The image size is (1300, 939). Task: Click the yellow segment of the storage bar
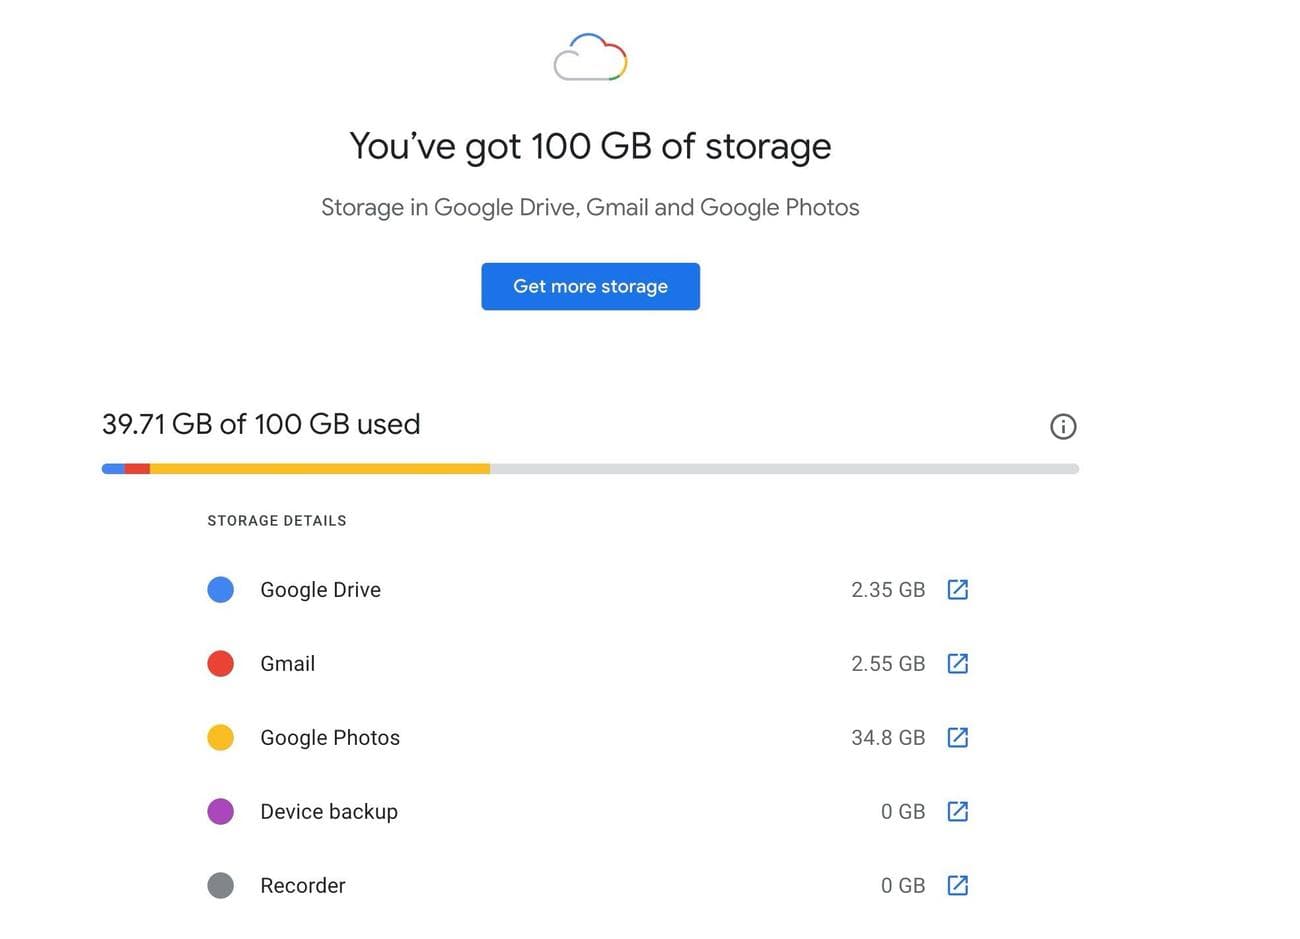coord(320,467)
